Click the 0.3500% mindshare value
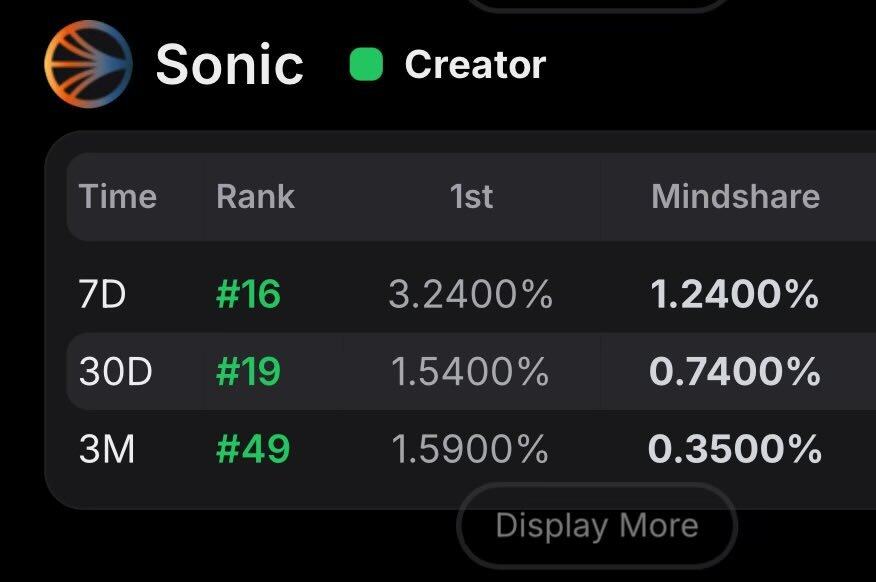This screenshot has width=876, height=582. (x=734, y=449)
